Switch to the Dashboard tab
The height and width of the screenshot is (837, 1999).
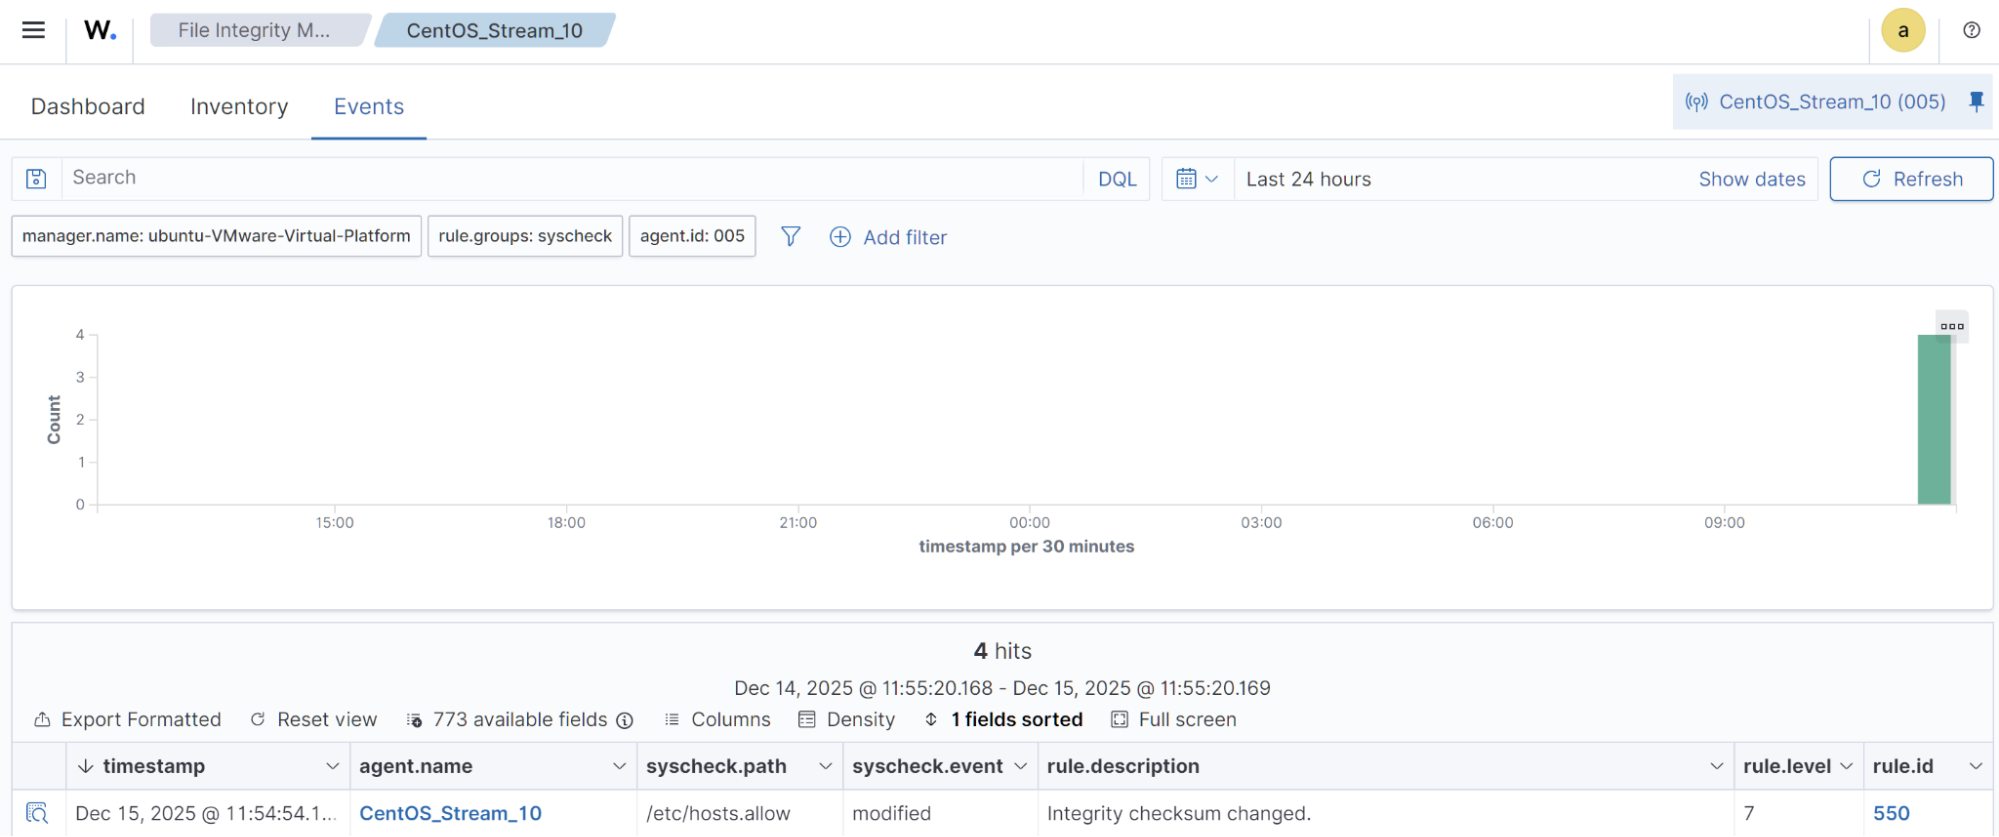[x=88, y=106]
